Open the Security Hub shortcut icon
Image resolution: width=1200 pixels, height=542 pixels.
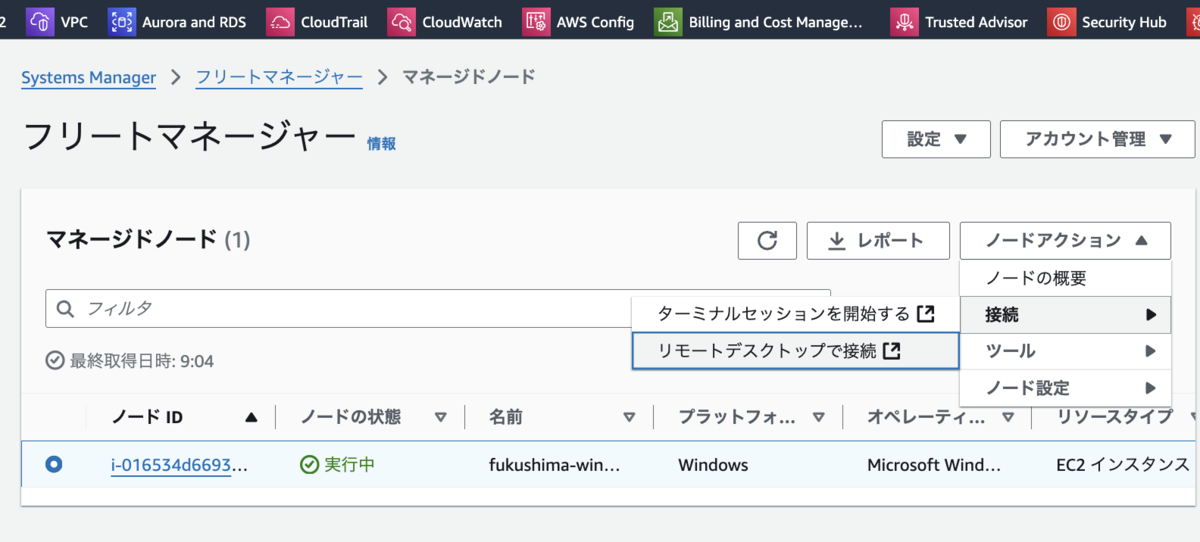click(1061, 21)
